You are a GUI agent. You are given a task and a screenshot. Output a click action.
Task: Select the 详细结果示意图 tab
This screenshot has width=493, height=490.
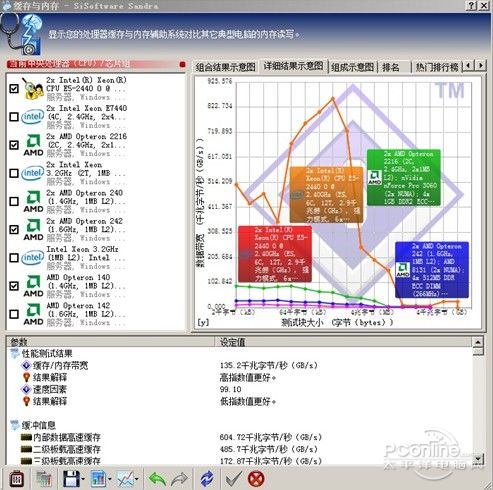[293, 66]
